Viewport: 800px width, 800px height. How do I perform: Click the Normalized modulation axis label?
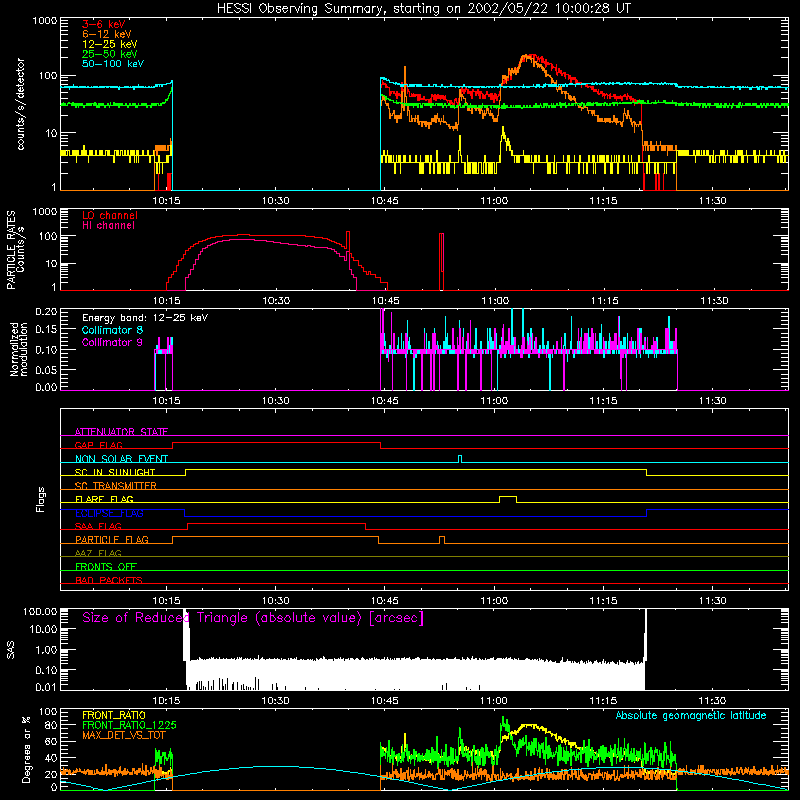coord(18,349)
